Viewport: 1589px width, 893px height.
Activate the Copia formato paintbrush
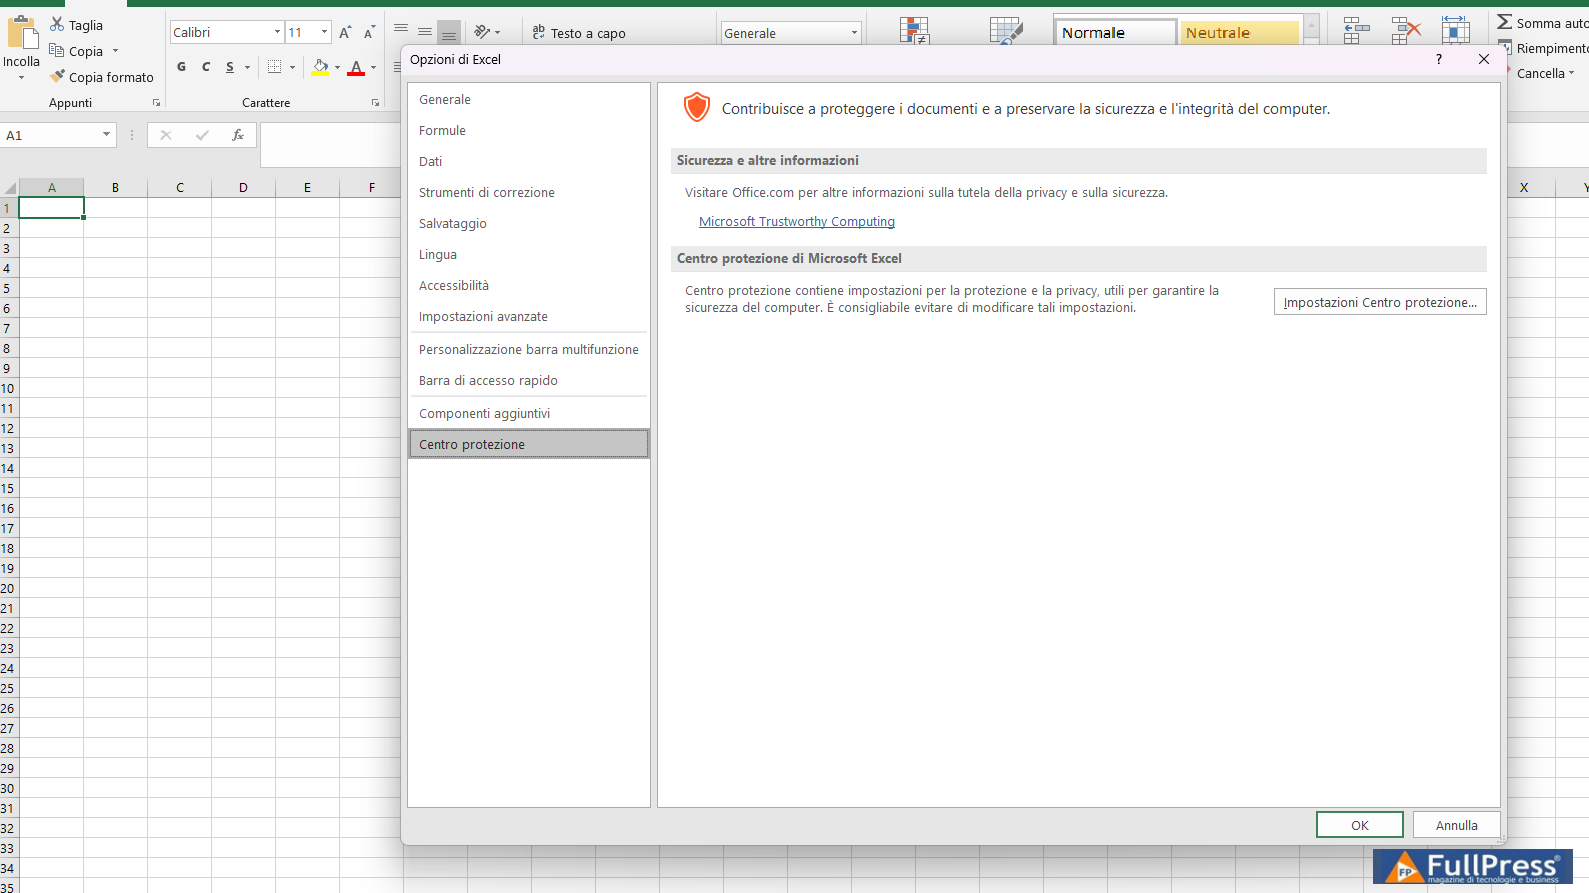[x=58, y=77]
